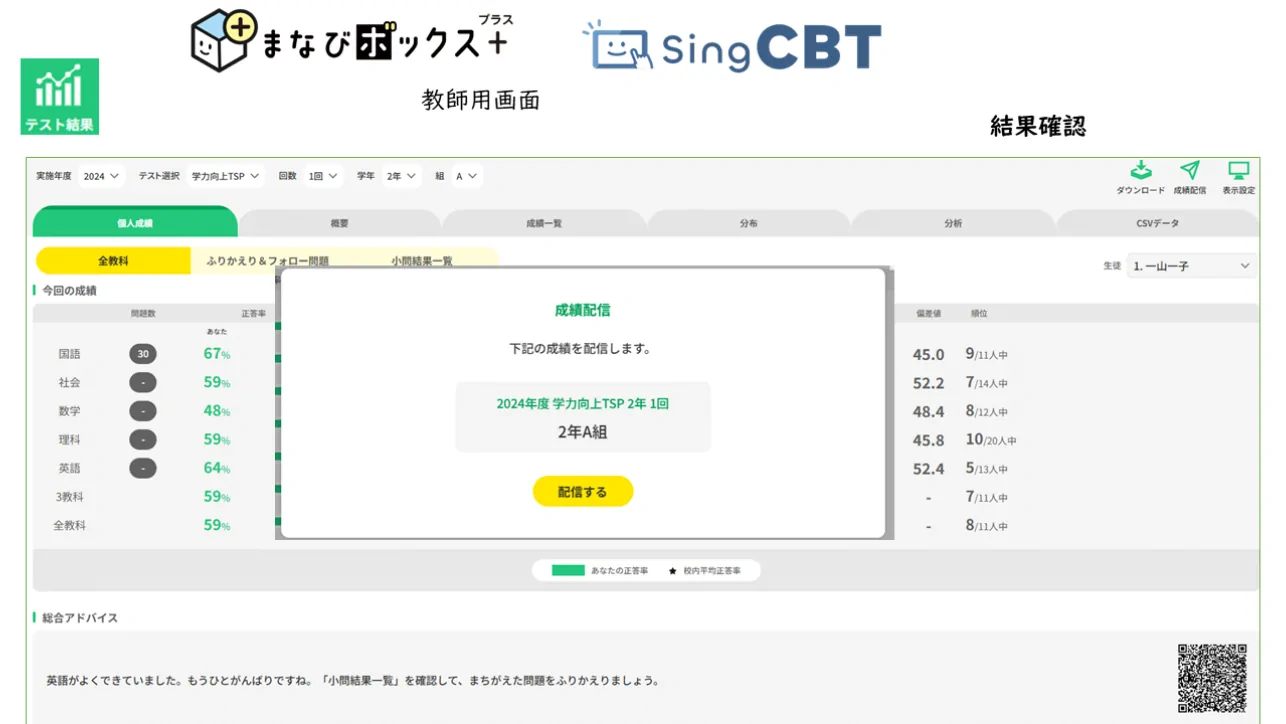Screen dimensions: 1286x724
Task: Open the テスト選択 学力向上TSP dropdown
Action: pyautogui.click(x=226, y=176)
